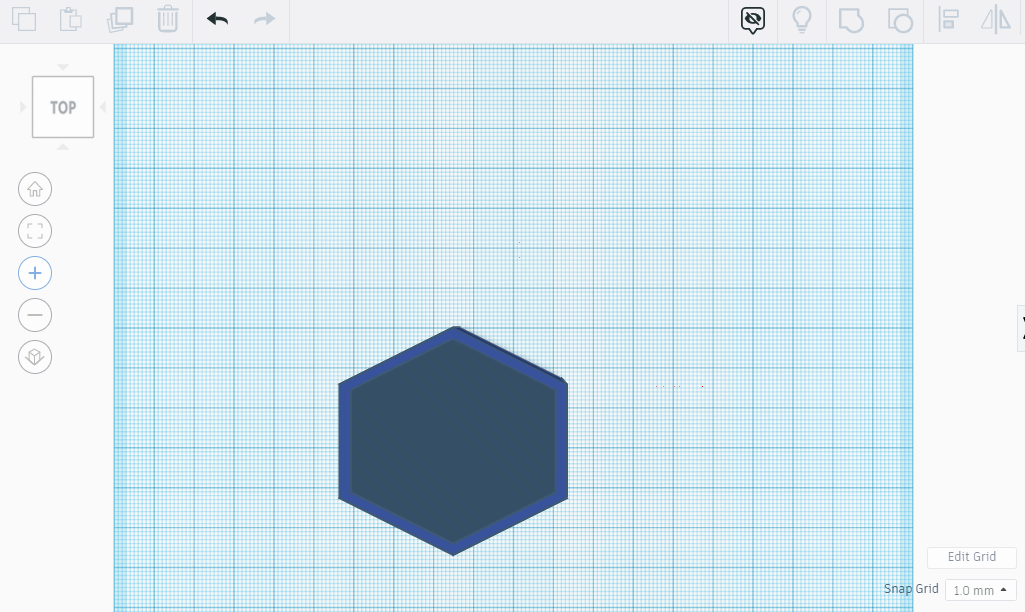The image size is (1025, 612).
Task: Click Edit Grid
Action: pos(971,557)
